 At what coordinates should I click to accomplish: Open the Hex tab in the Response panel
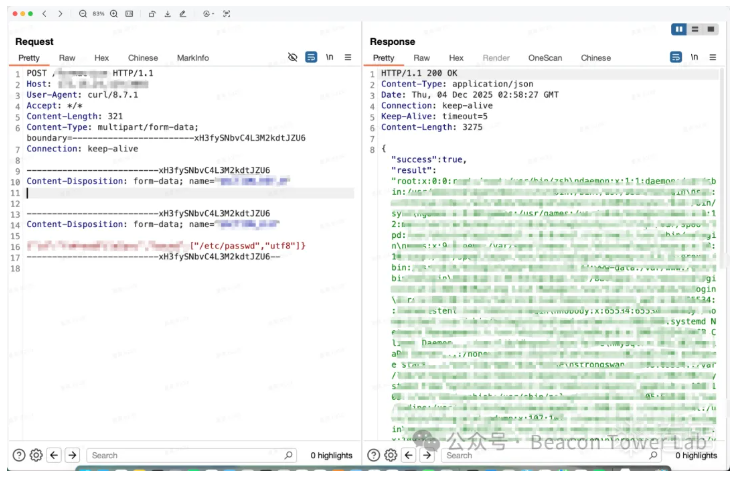[x=456, y=58]
